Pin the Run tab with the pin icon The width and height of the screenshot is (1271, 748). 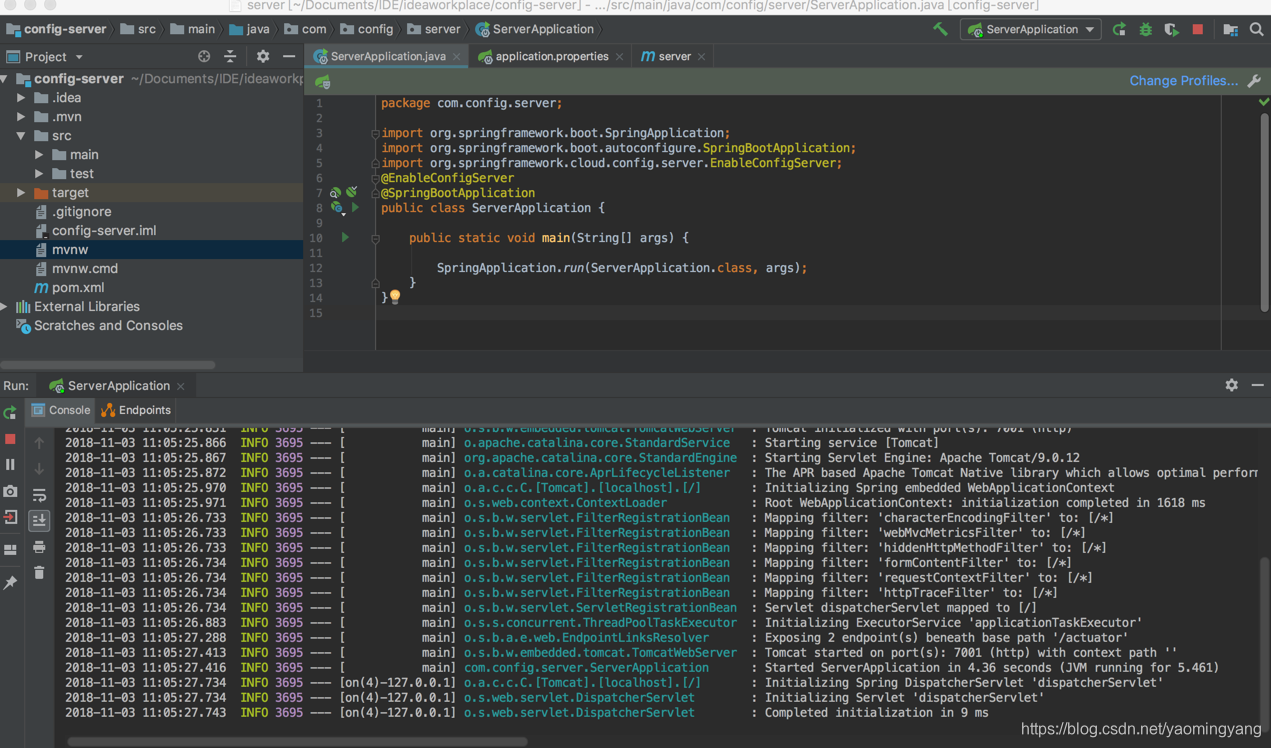[x=10, y=582]
